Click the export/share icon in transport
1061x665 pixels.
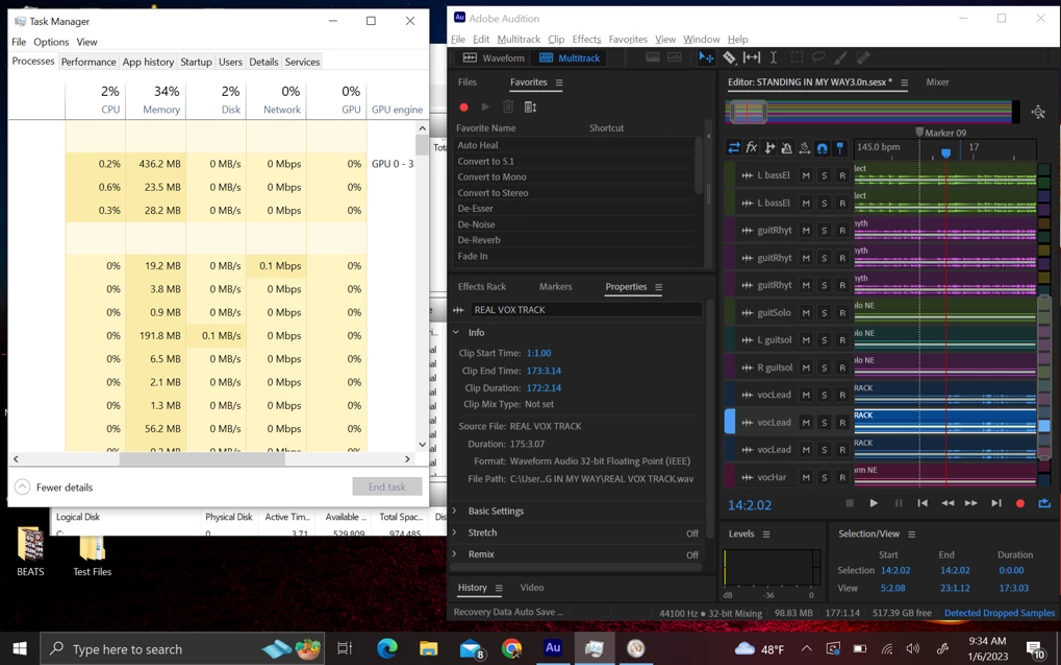(x=1045, y=503)
